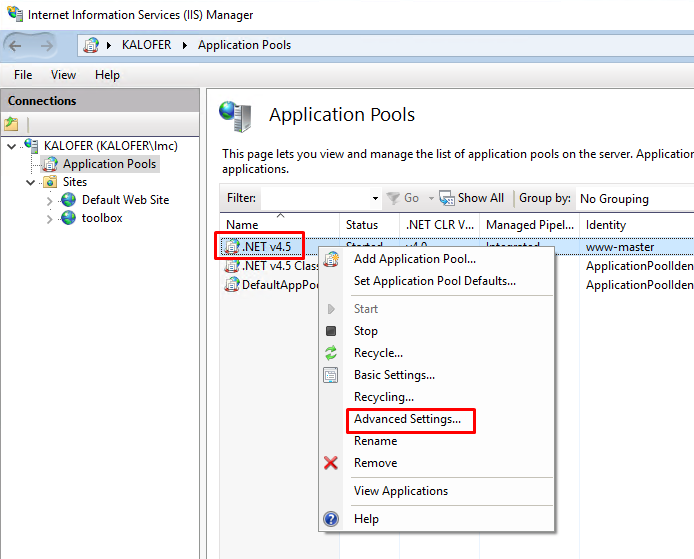Click the Sites folder icon

pyautogui.click(x=50, y=182)
